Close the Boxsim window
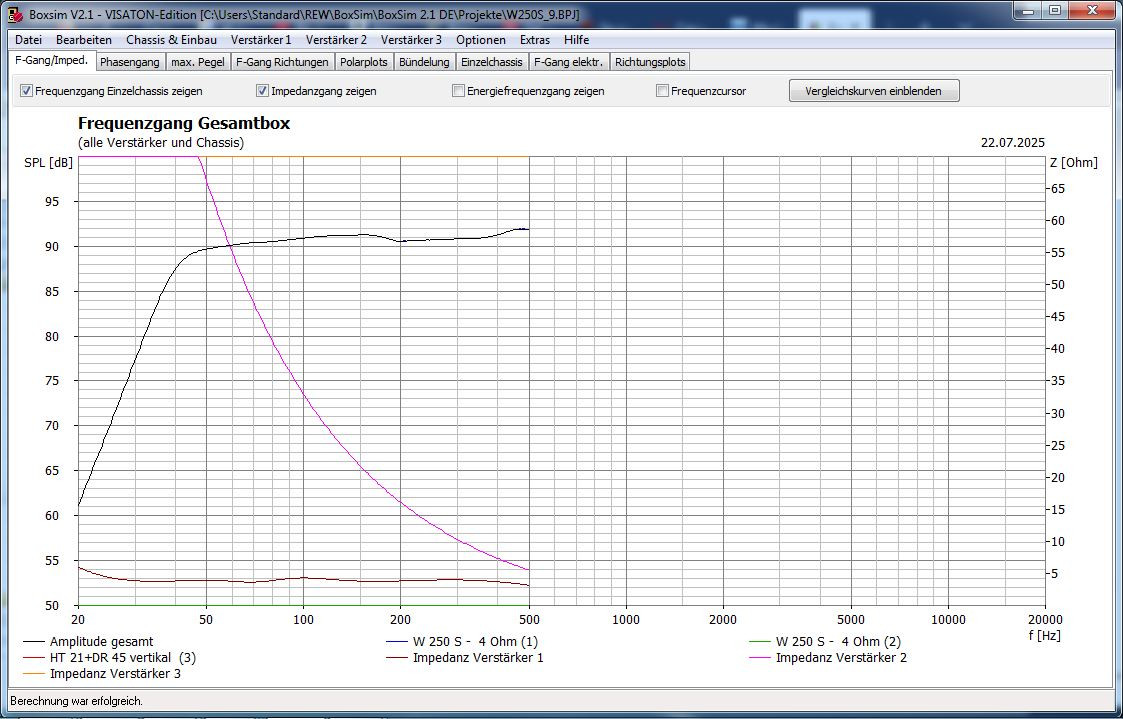The height and width of the screenshot is (719, 1123). click(1091, 11)
